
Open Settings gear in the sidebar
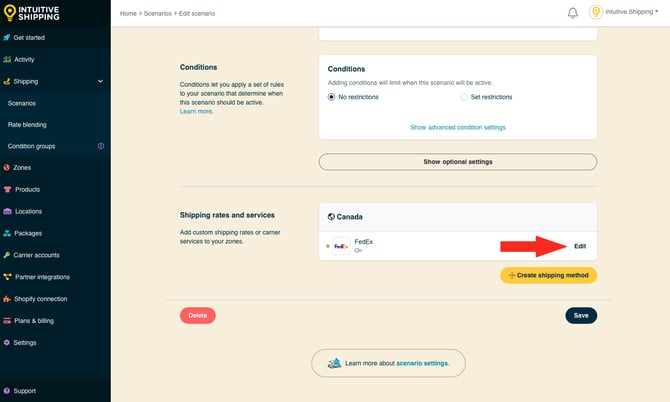pyautogui.click(x=7, y=342)
